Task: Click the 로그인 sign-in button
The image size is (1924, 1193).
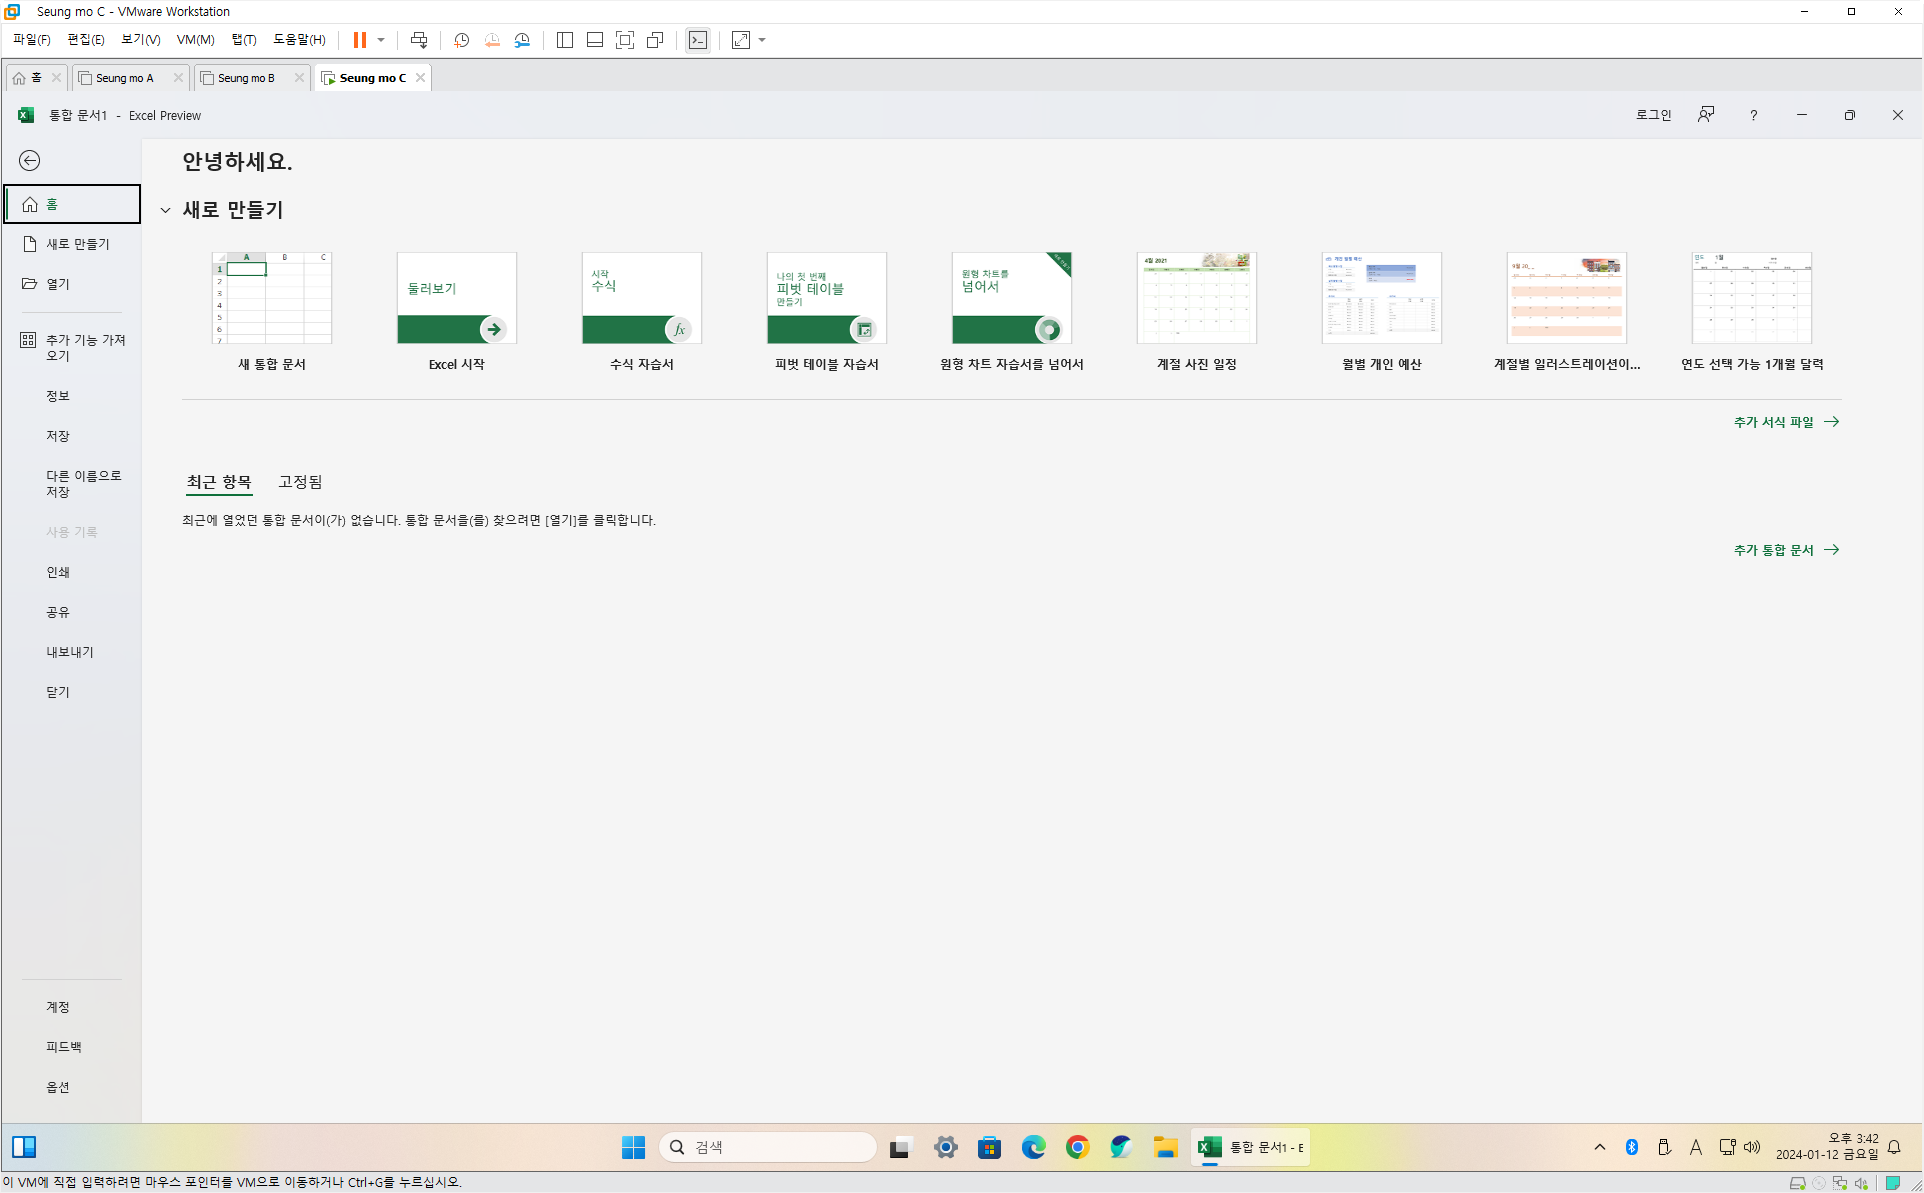Action: pos(1653,115)
